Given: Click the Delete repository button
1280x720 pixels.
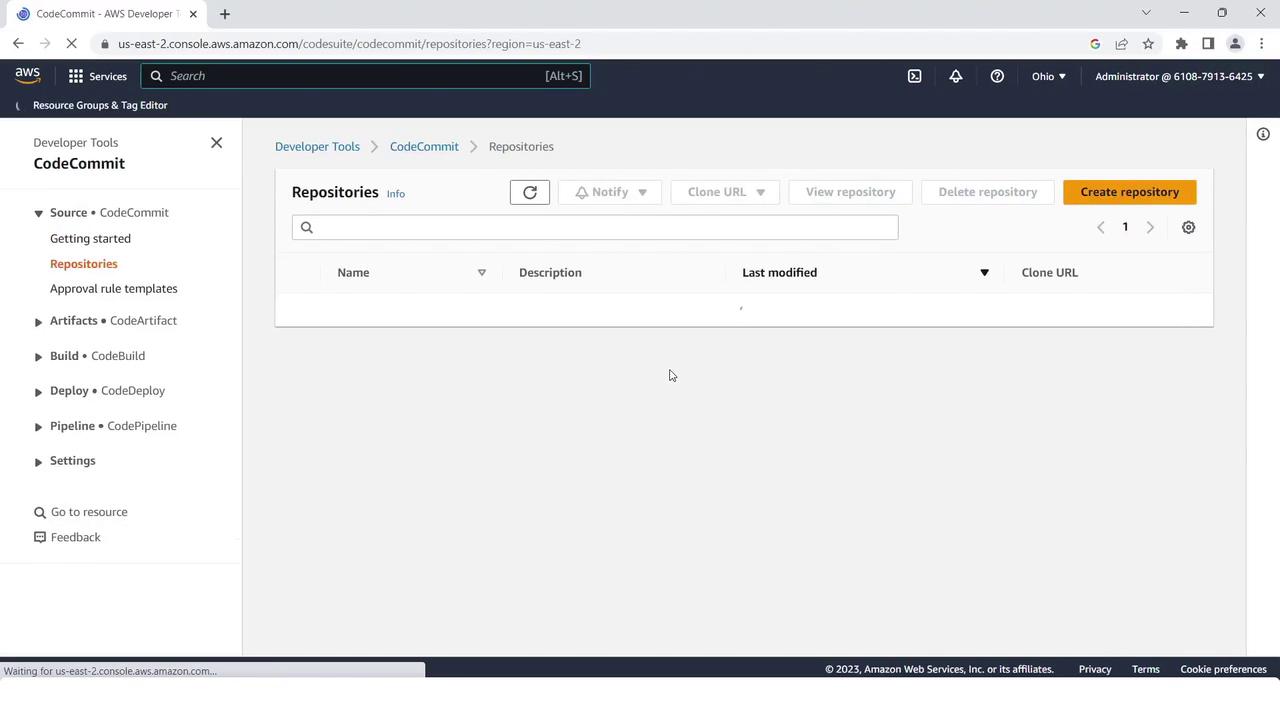Looking at the screenshot, I should pos(987,192).
